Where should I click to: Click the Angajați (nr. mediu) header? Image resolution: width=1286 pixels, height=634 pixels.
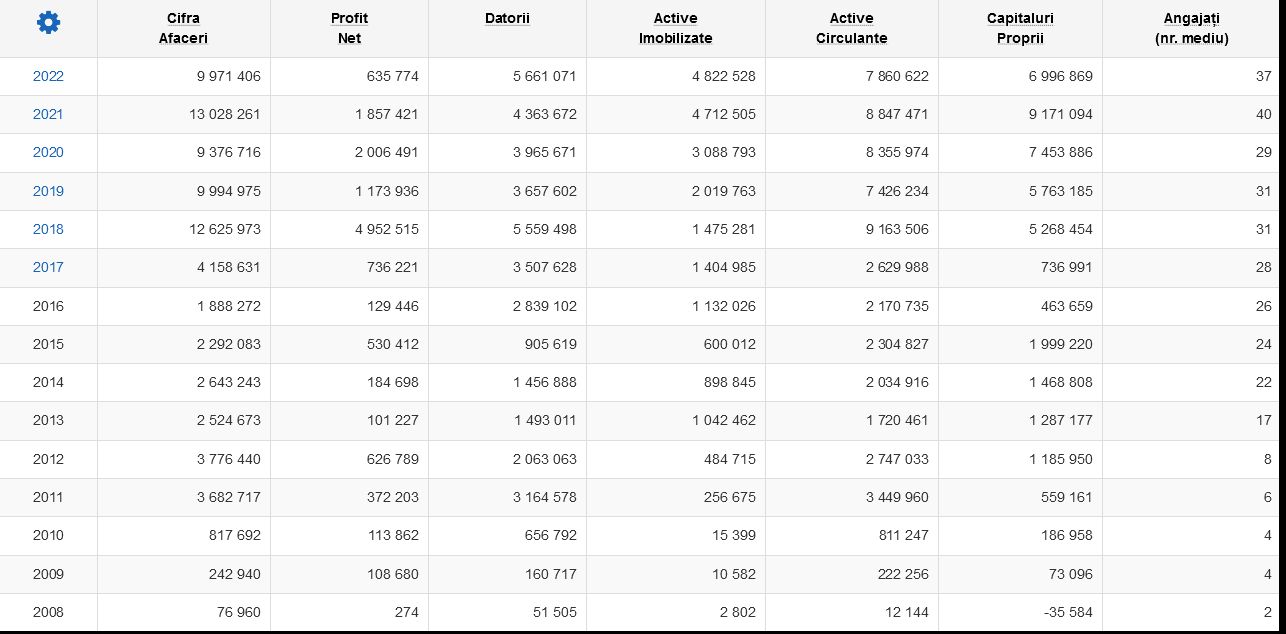(x=1192, y=28)
